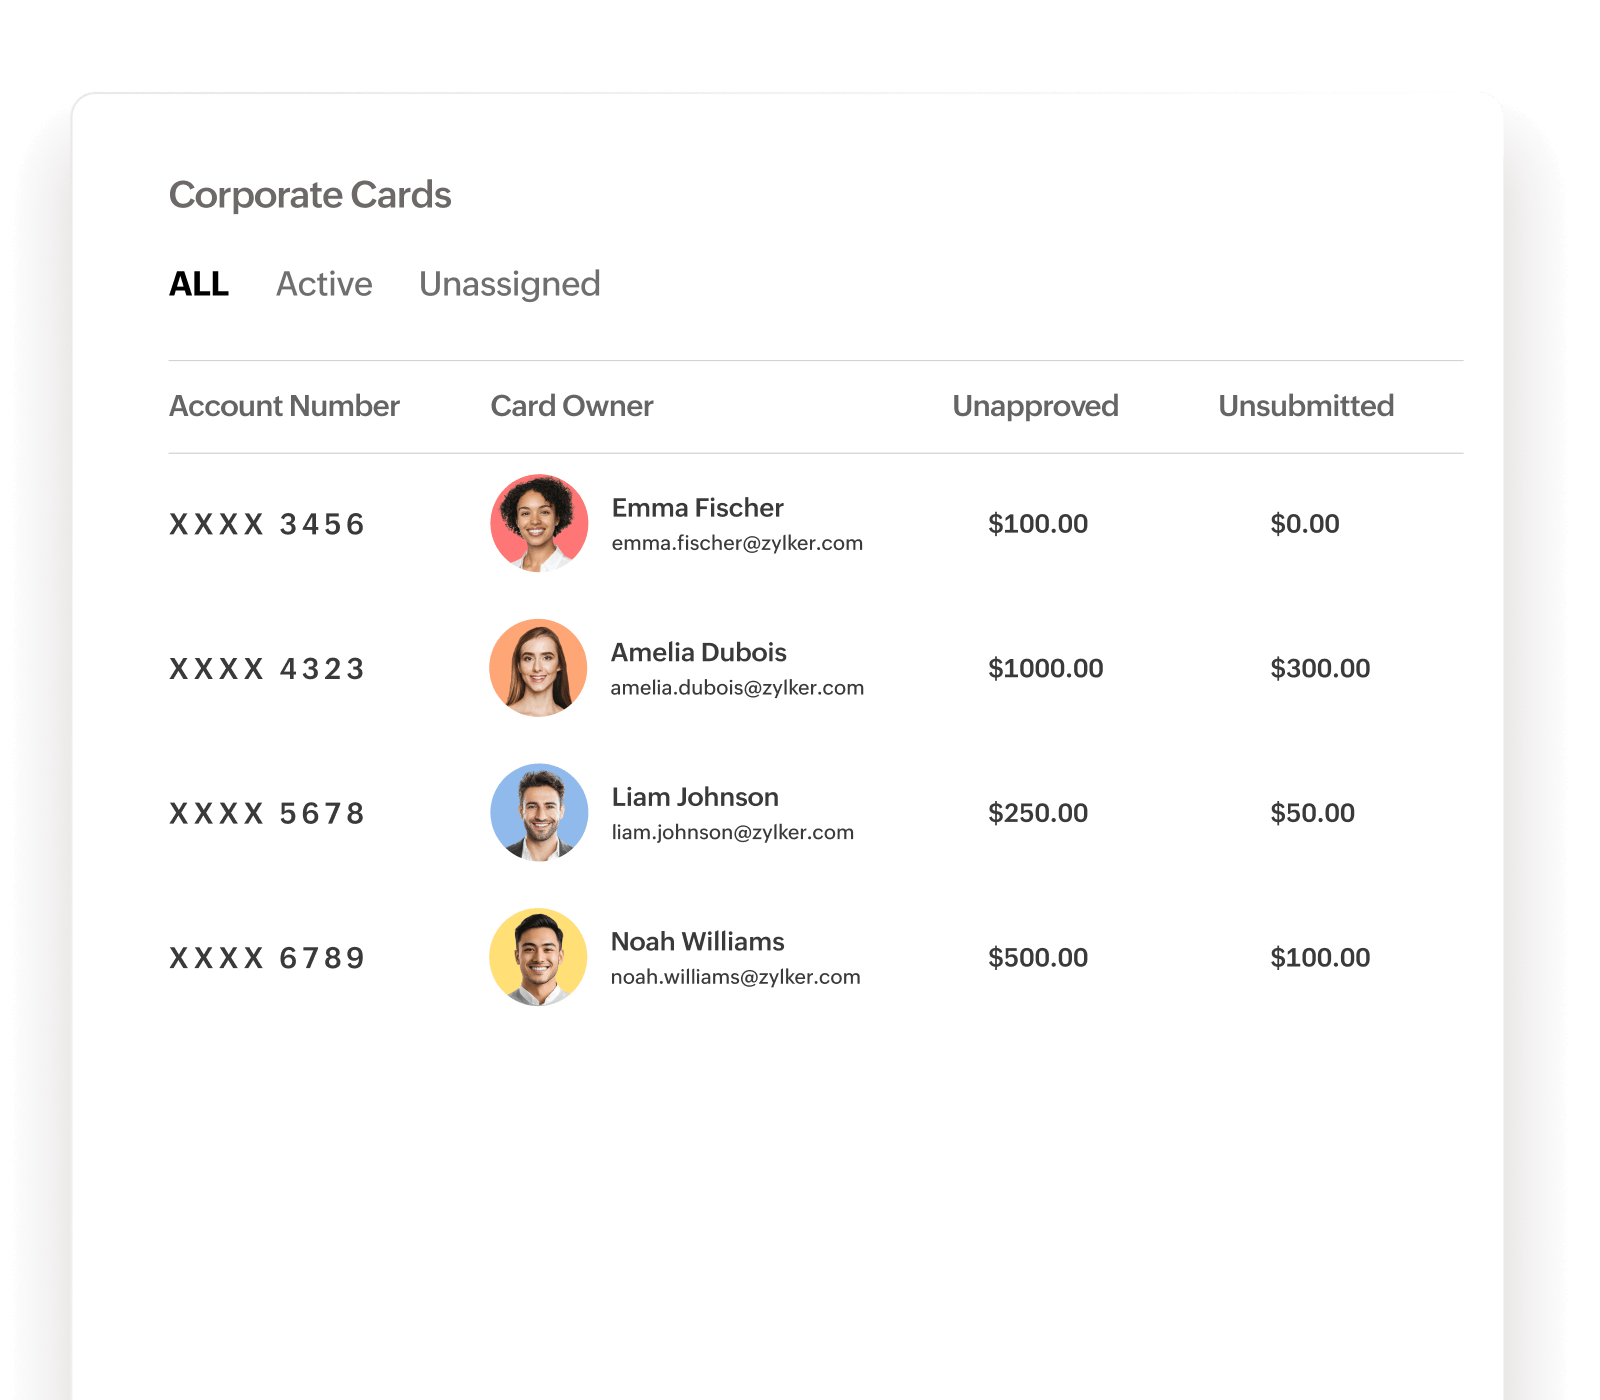Click liam.johnson@zylker.com email link
This screenshot has width=1600, height=1400.
pos(732,831)
